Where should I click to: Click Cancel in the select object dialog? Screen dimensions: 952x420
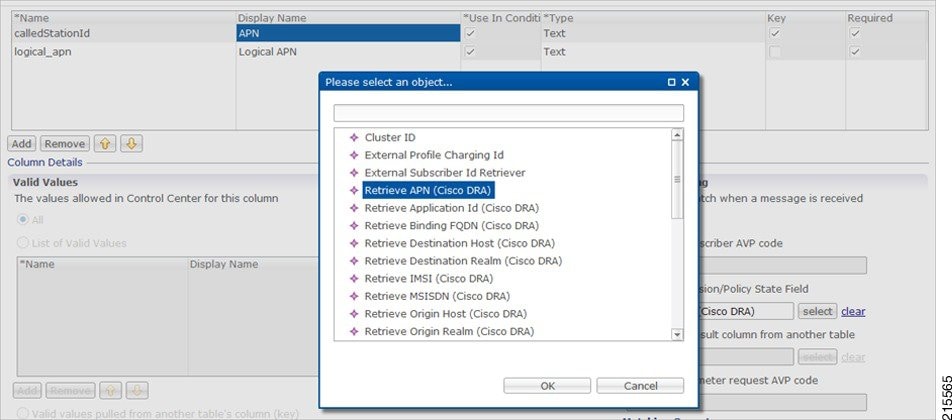point(640,386)
